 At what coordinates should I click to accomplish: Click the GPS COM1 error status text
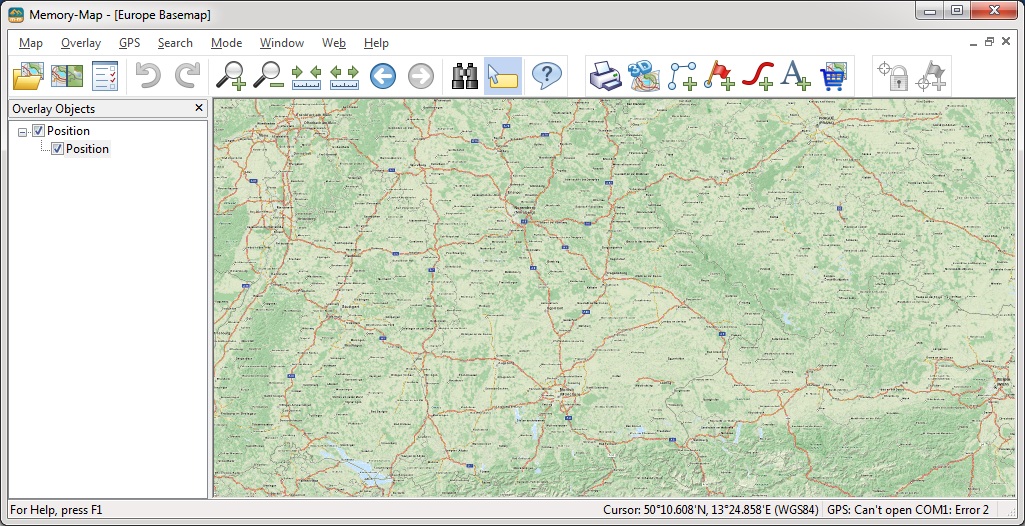click(908, 510)
